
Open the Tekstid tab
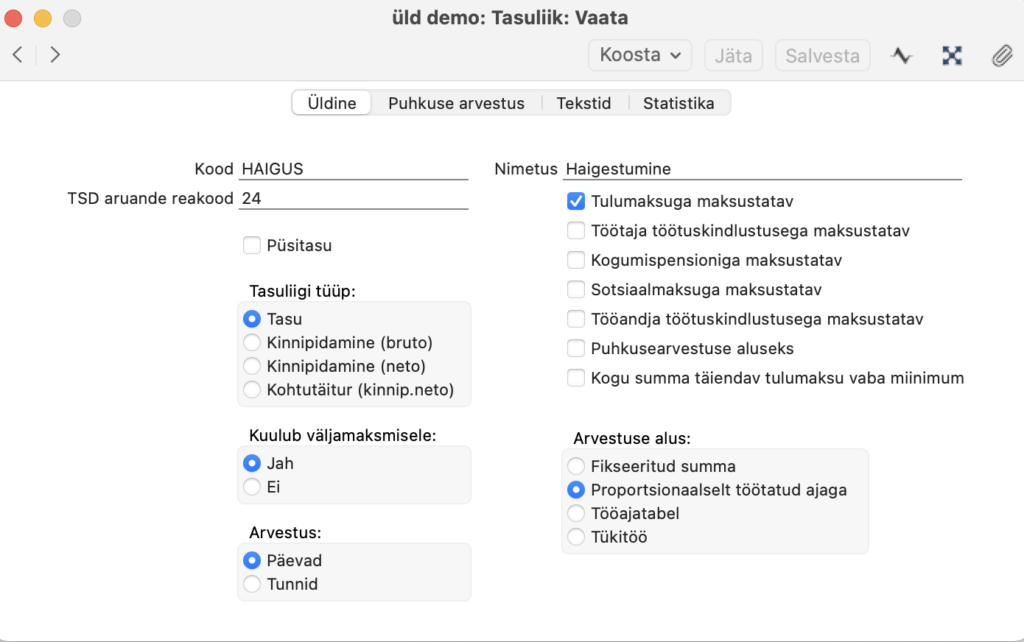pos(584,103)
